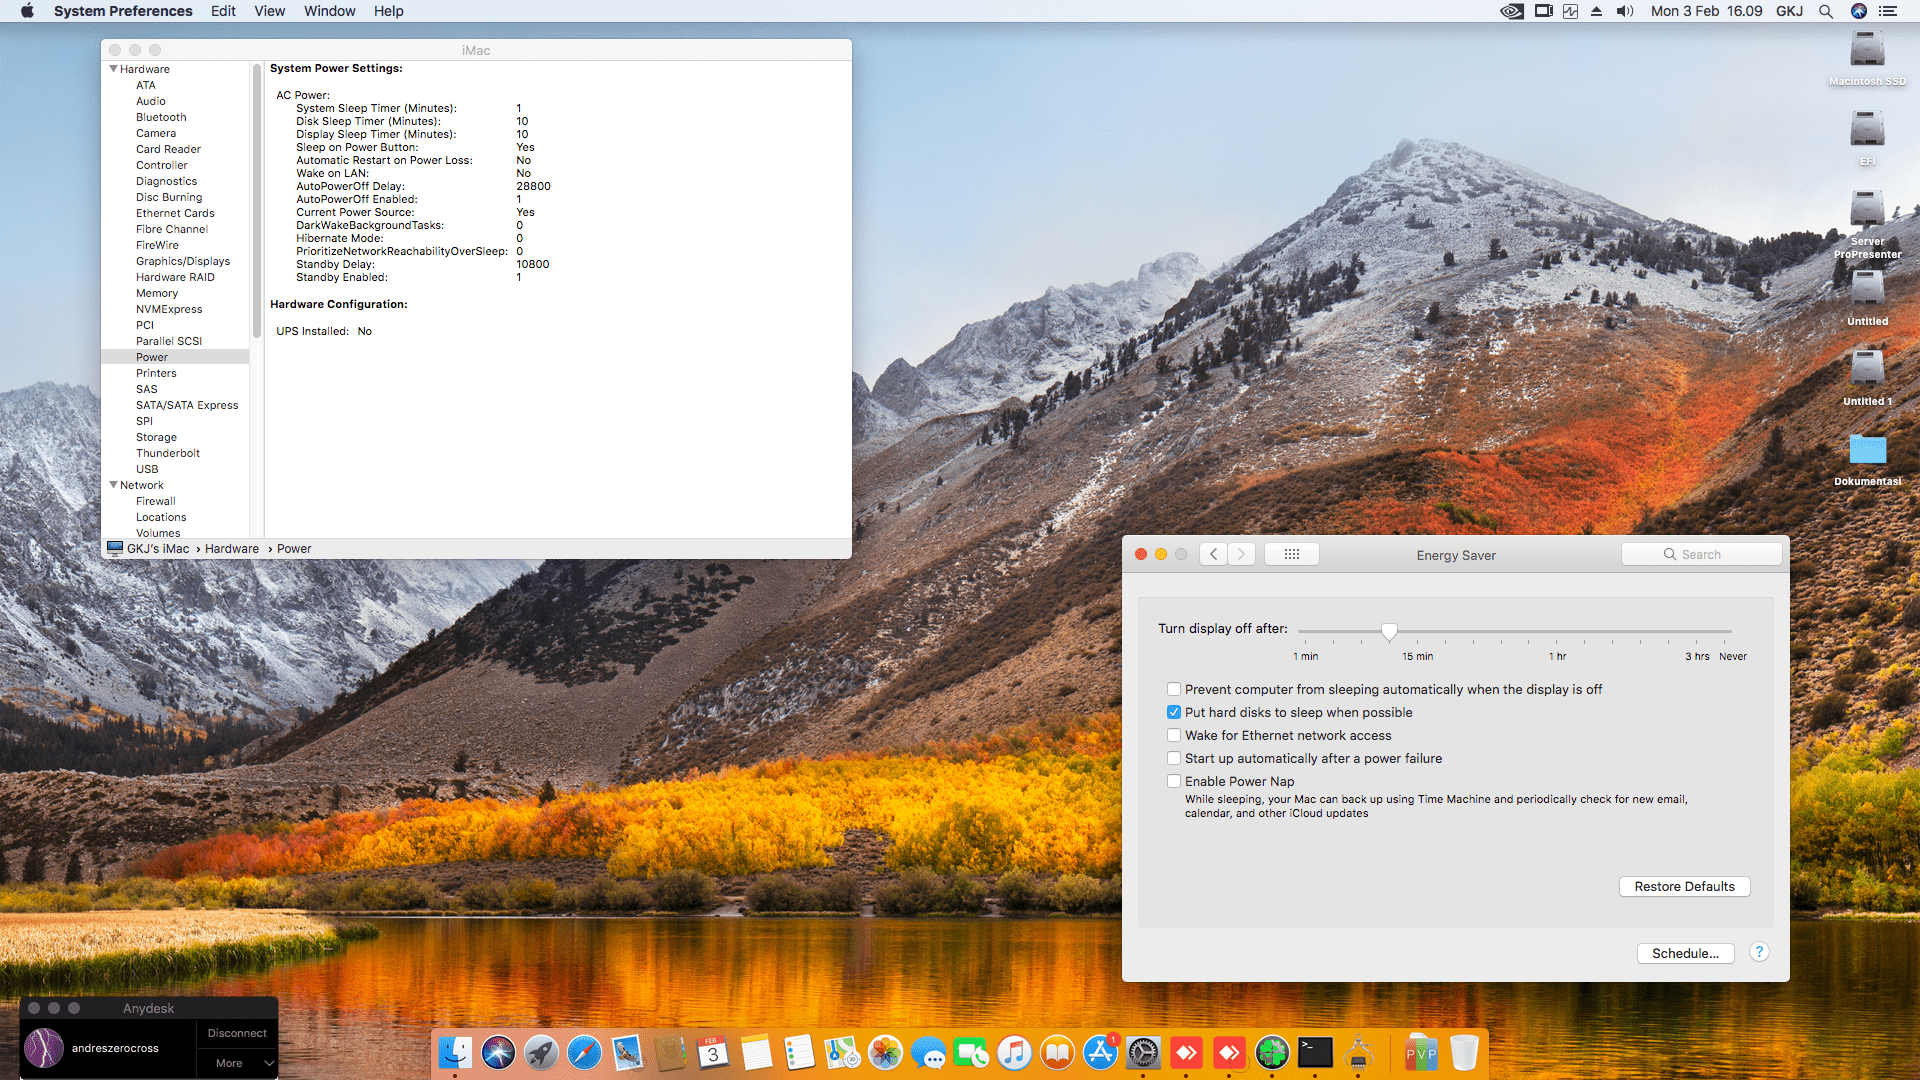Open Terminal from the dock
The image size is (1920, 1080).
point(1315,1052)
